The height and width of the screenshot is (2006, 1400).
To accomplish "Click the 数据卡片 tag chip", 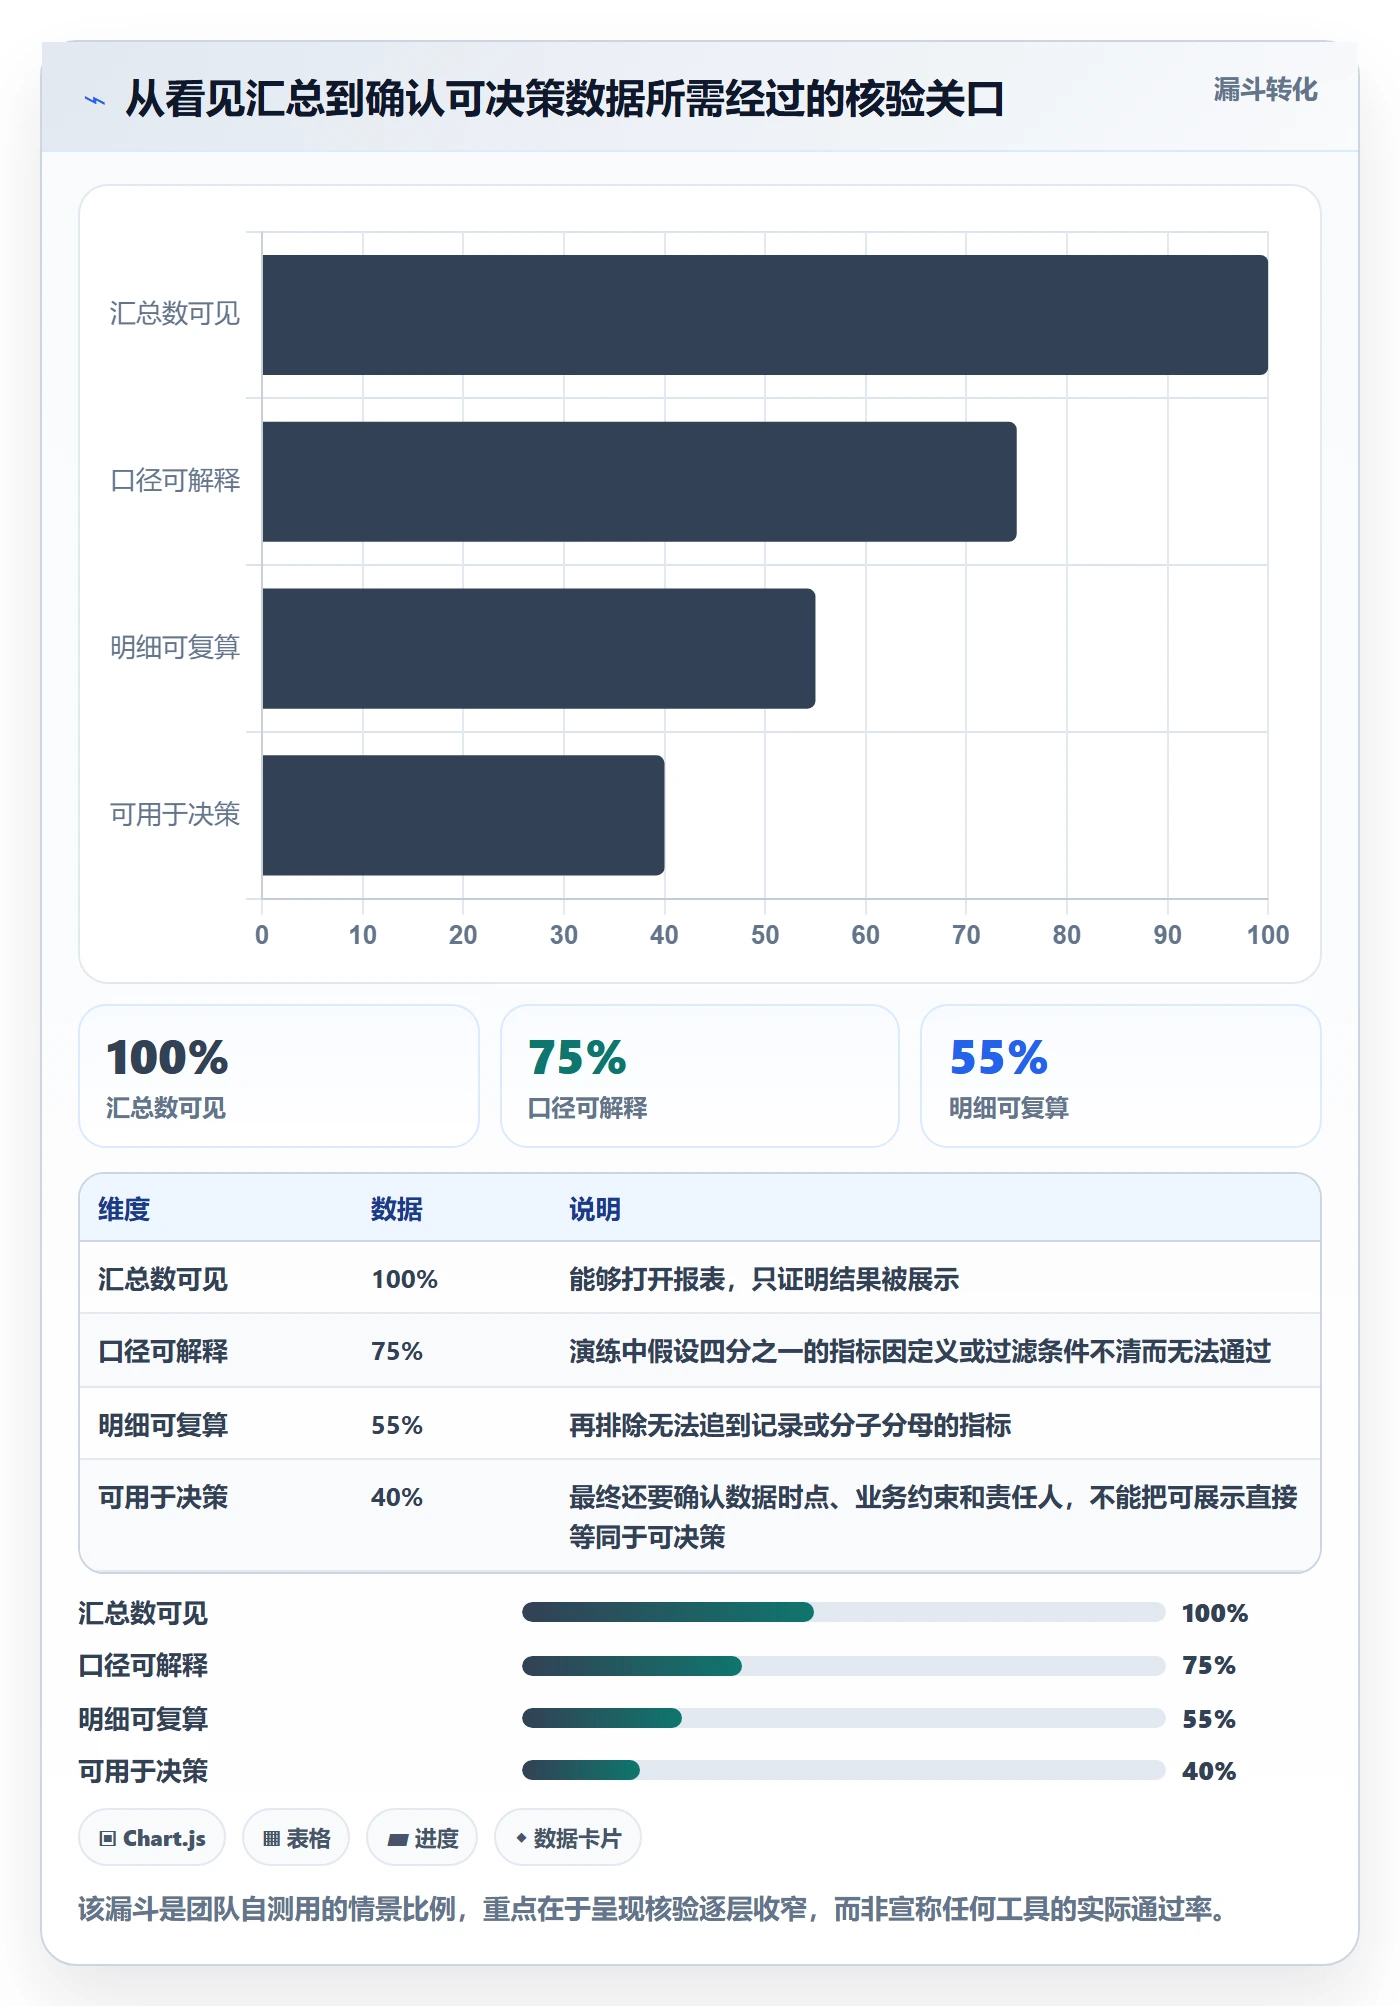I will [x=568, y=1838].
